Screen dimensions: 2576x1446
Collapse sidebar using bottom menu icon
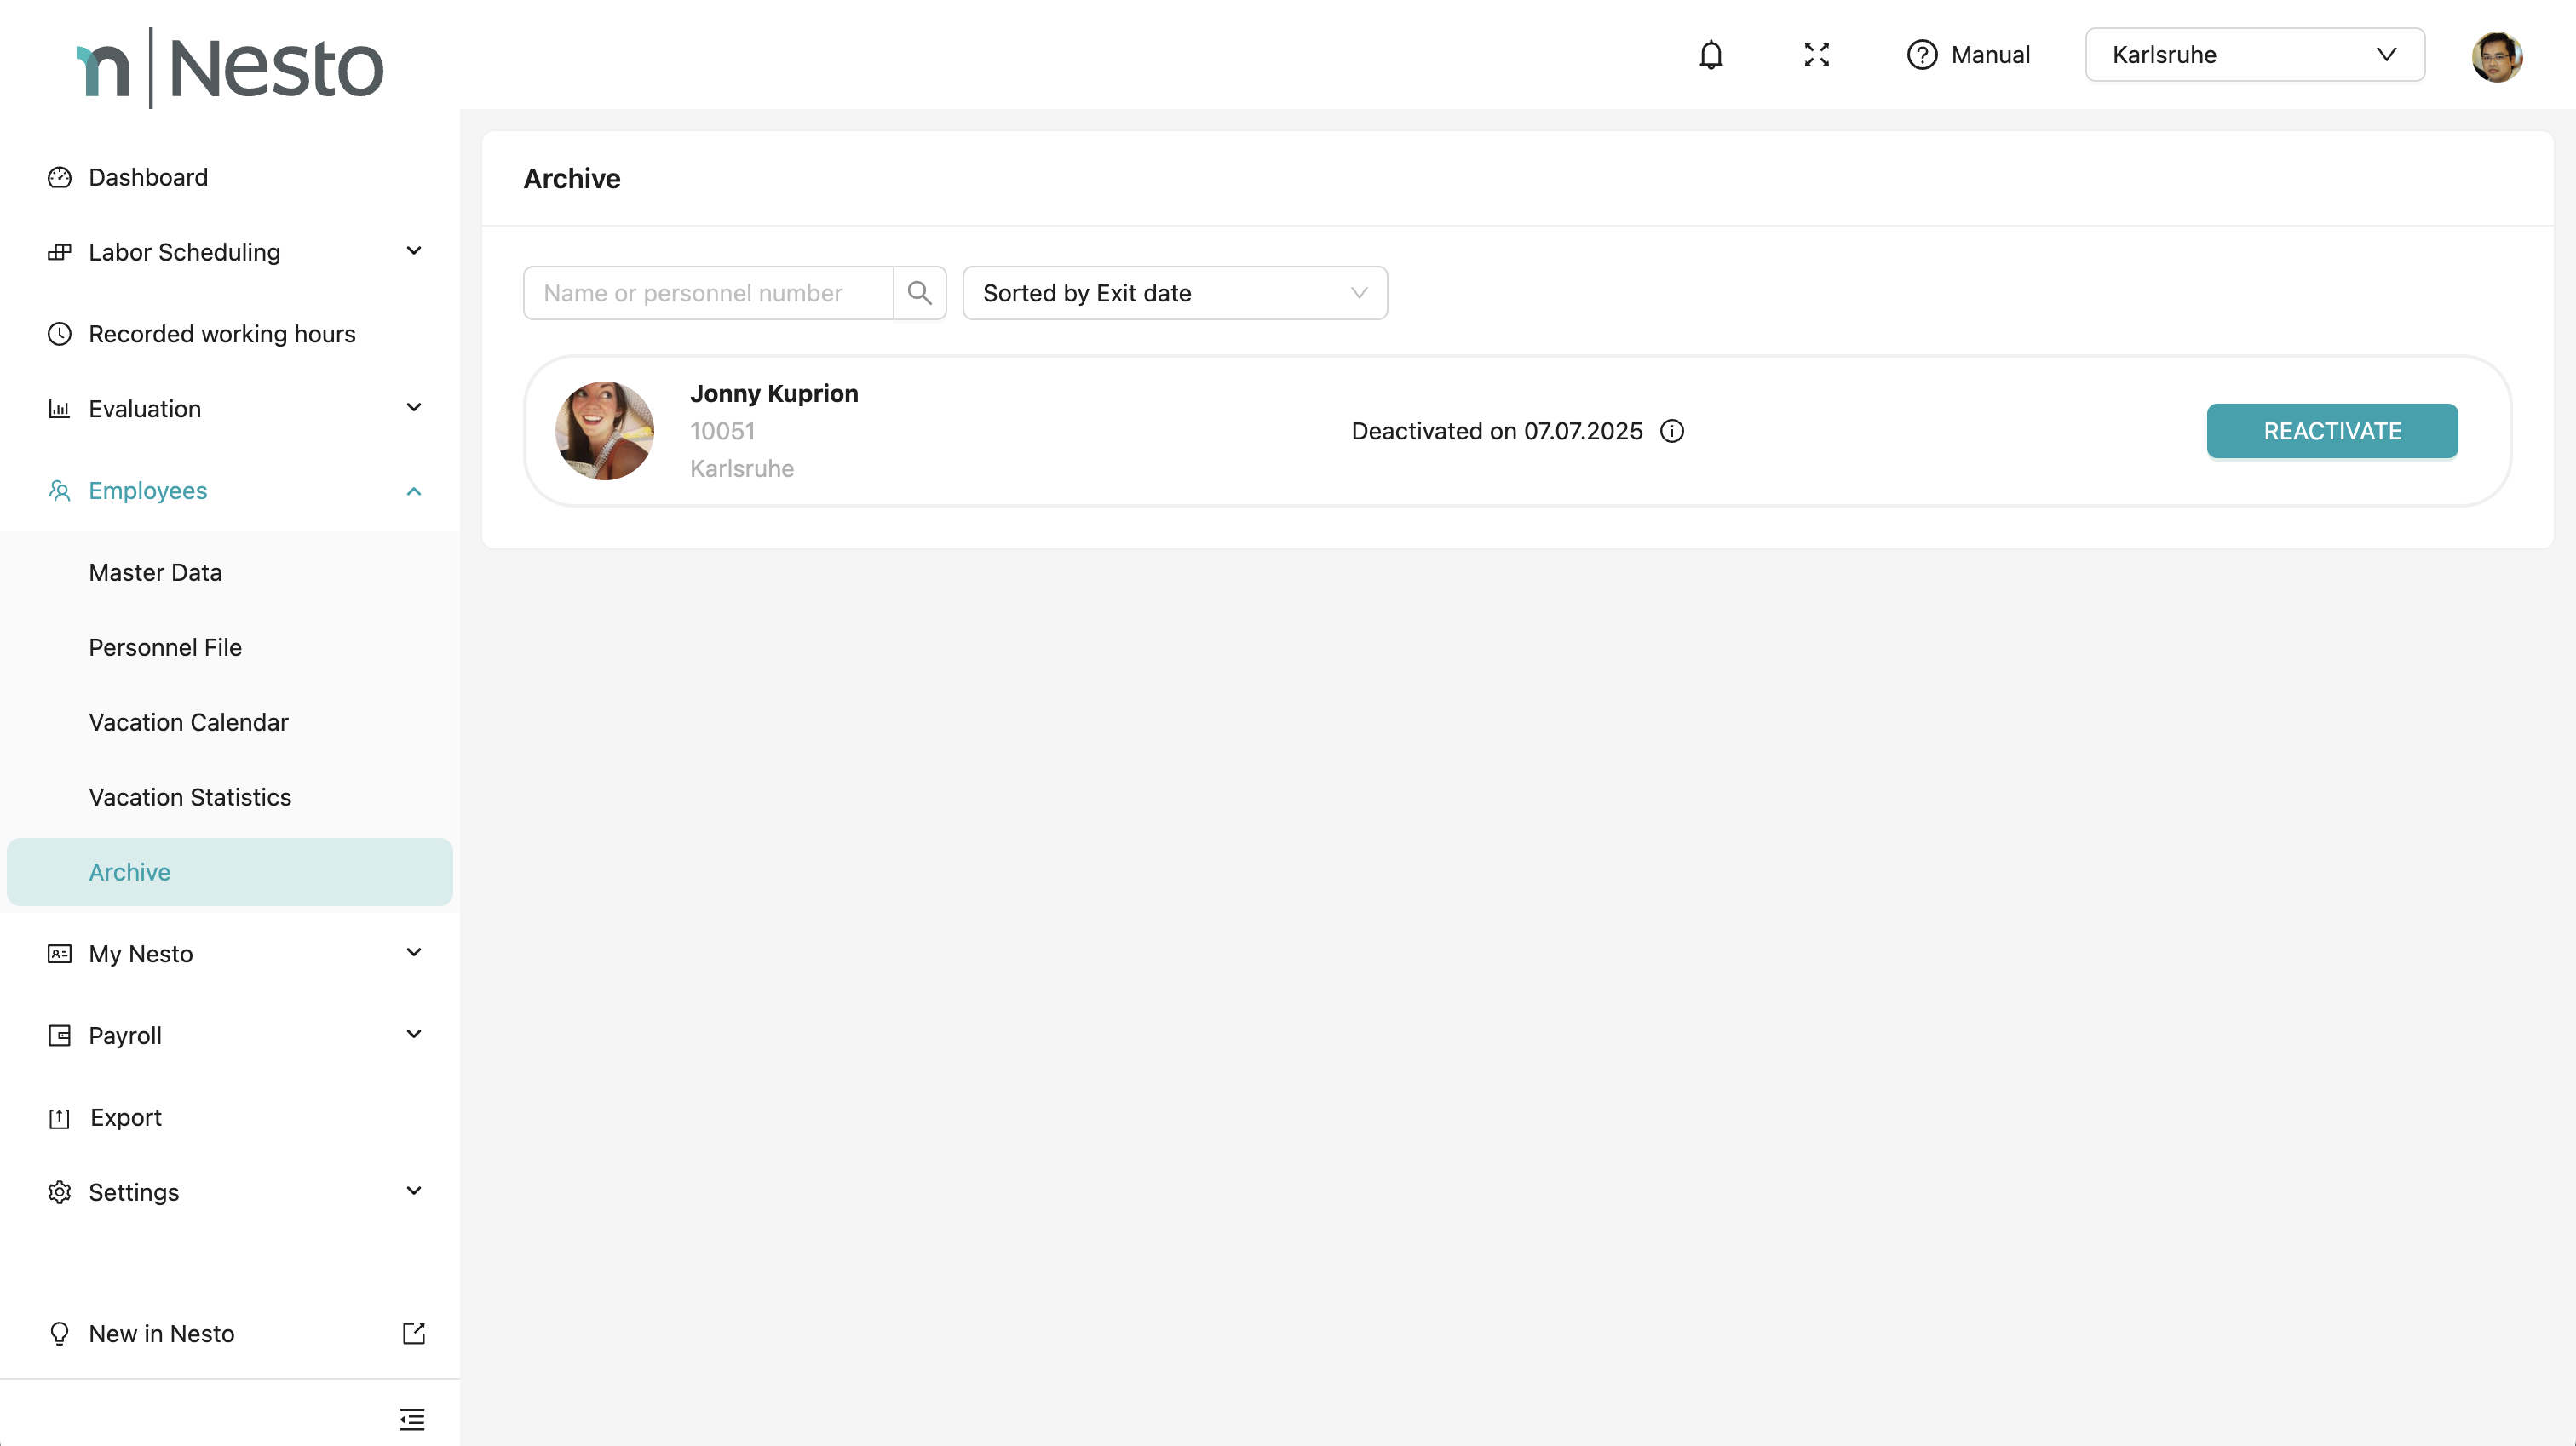412,1418
